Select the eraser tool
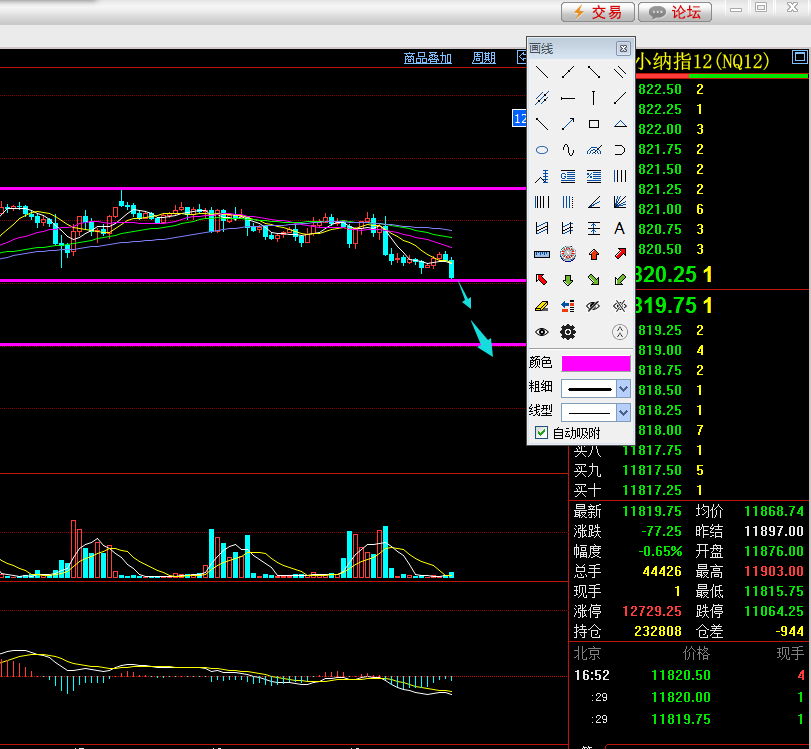811x749 pixels. pyautogui.click(x=542, y=306)
